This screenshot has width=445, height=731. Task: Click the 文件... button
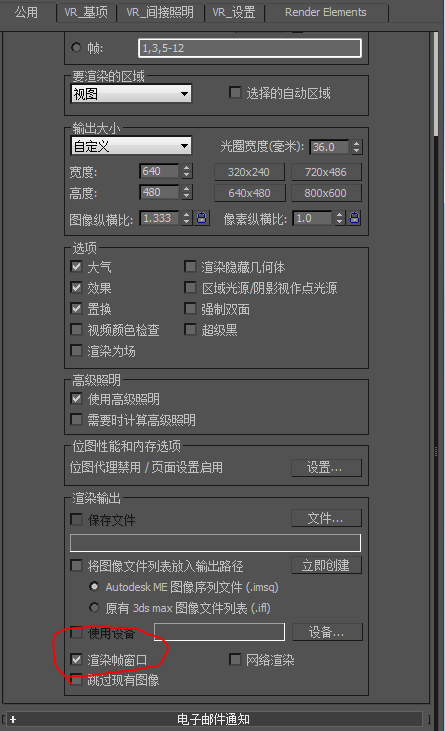(x=326, y=518)
